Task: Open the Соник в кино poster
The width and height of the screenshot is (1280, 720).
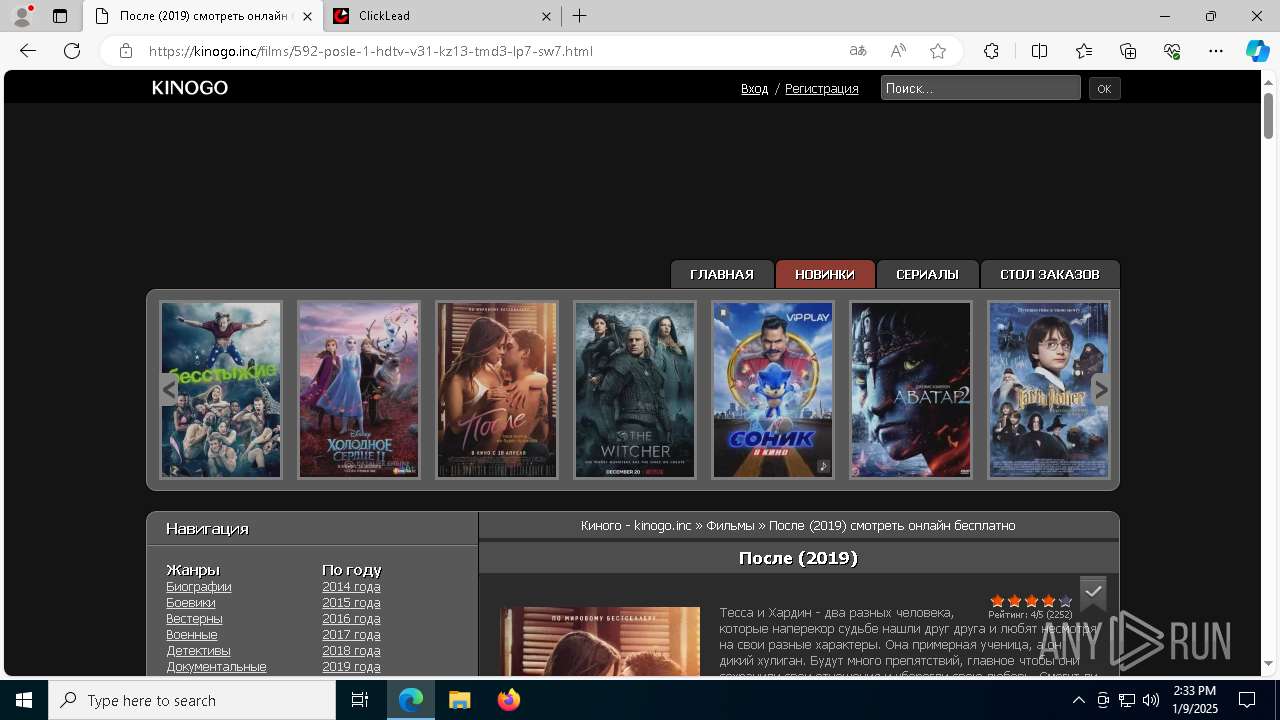Action: [x=773, y=390]
